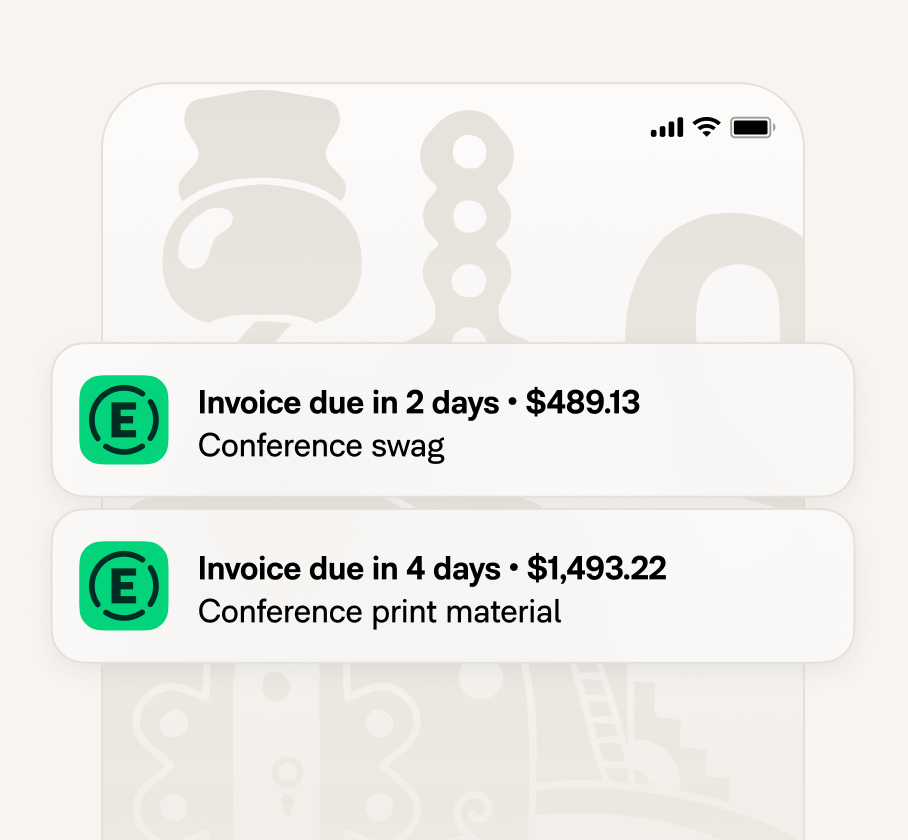Tap the battery status icon
This screenshot has height=840, width=908.
click(x=752, y=127)
